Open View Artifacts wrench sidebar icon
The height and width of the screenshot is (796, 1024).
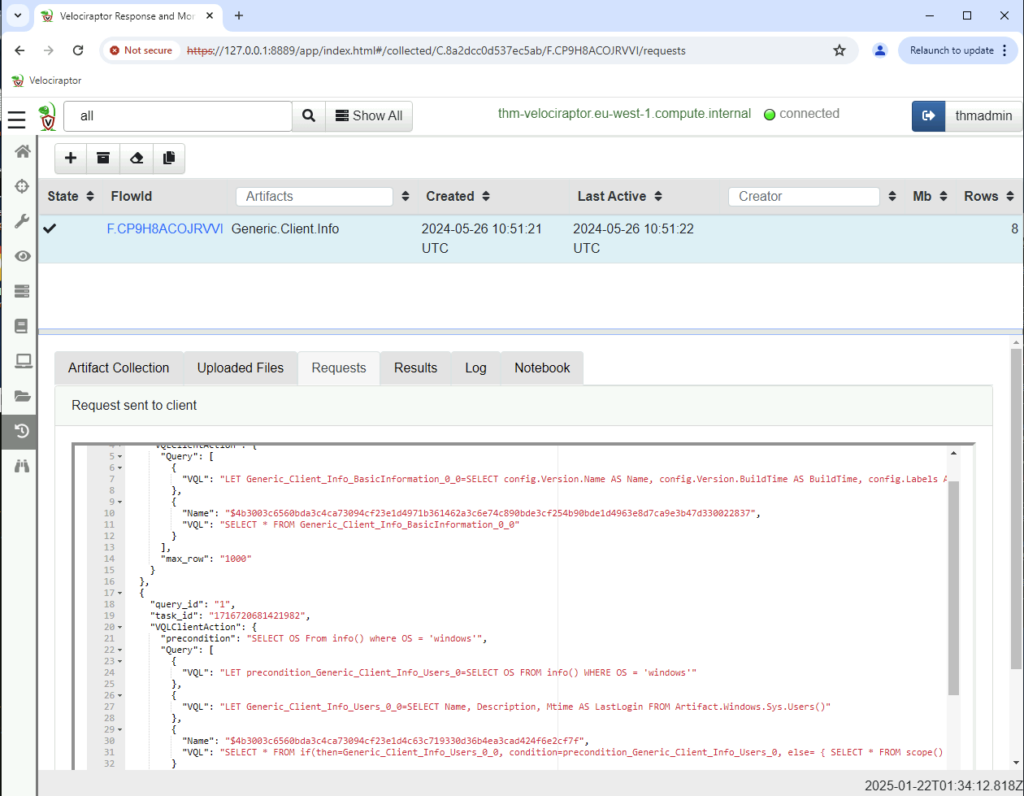[22, 221]
